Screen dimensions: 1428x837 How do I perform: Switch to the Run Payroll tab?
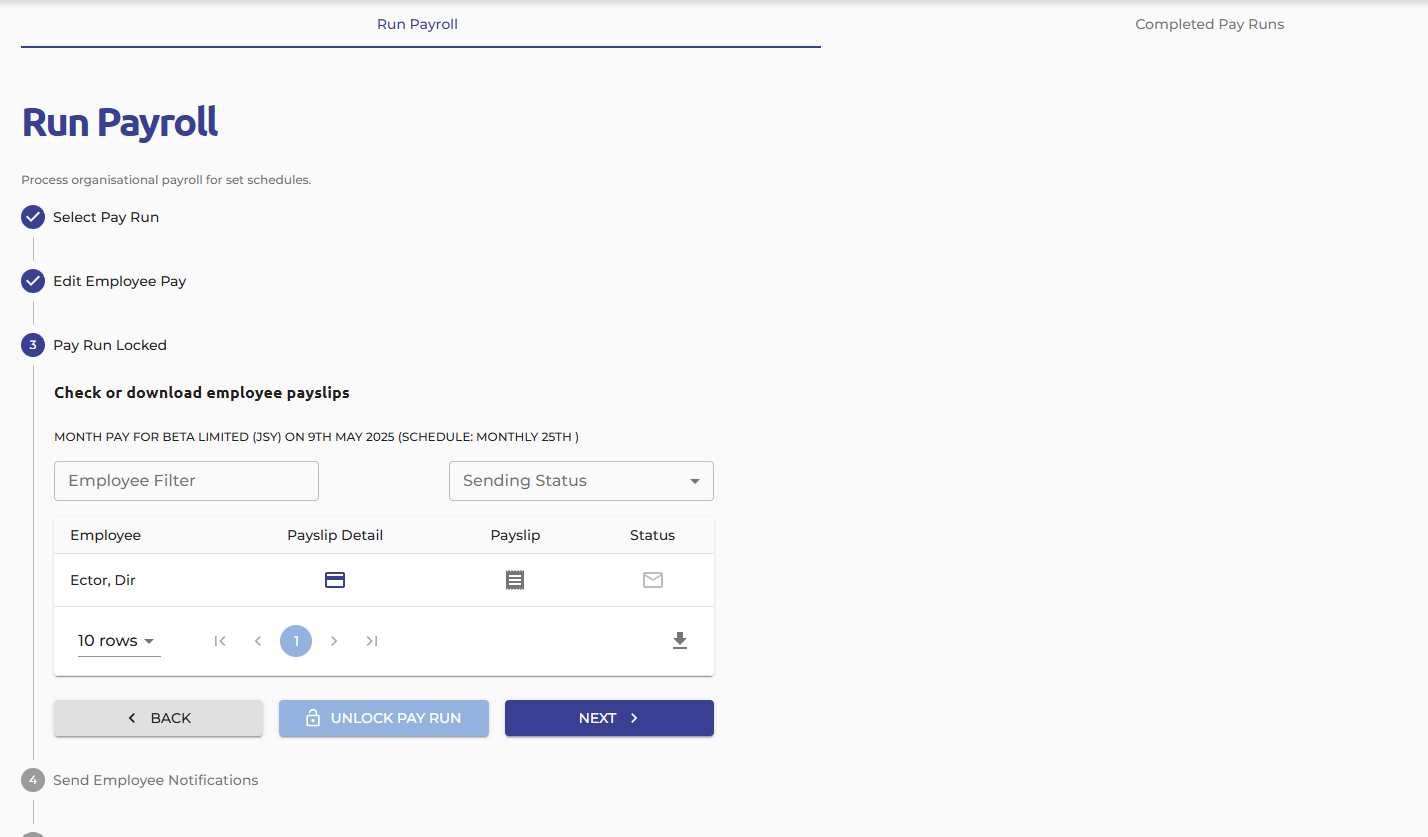(417, 24)
